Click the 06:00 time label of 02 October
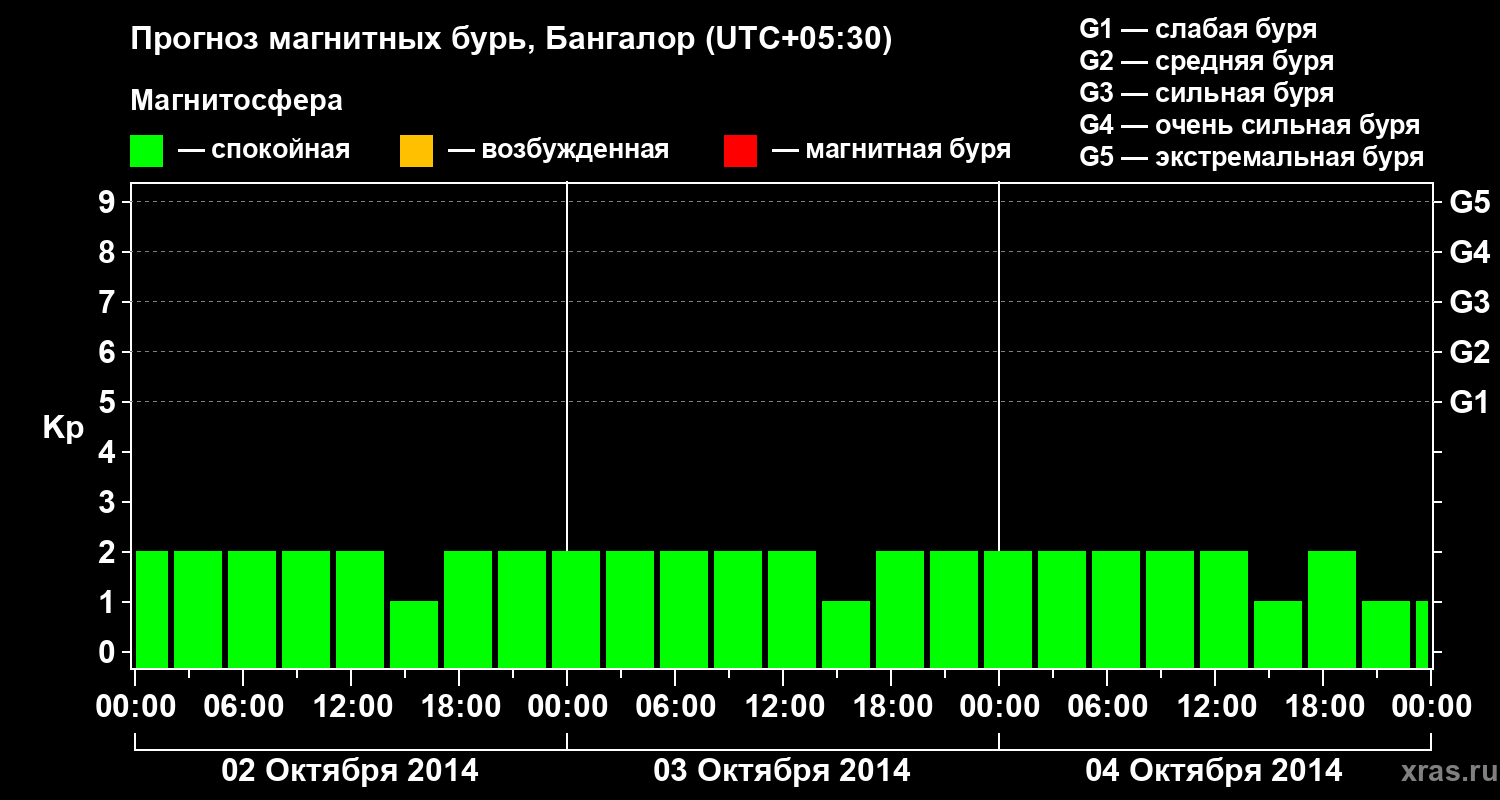 [x=243, y=707]
